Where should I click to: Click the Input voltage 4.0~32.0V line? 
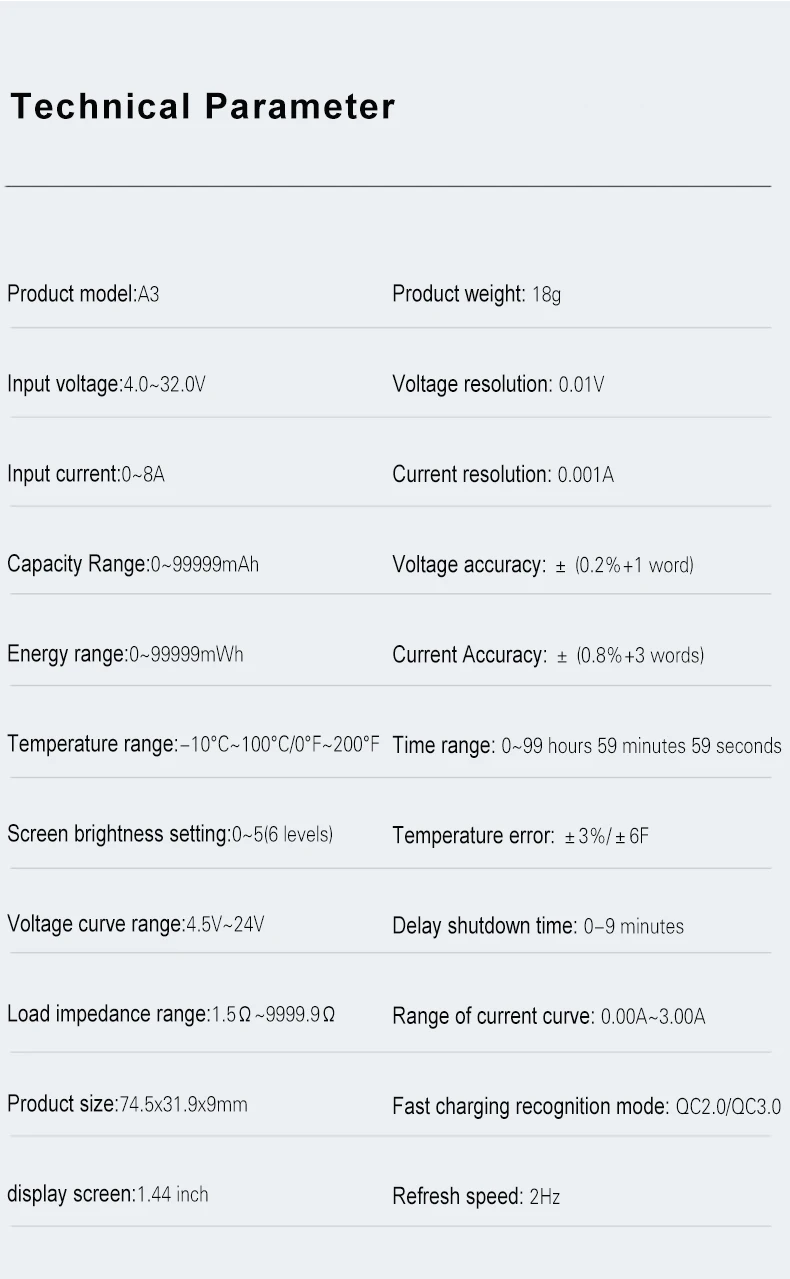coord(106,384)
